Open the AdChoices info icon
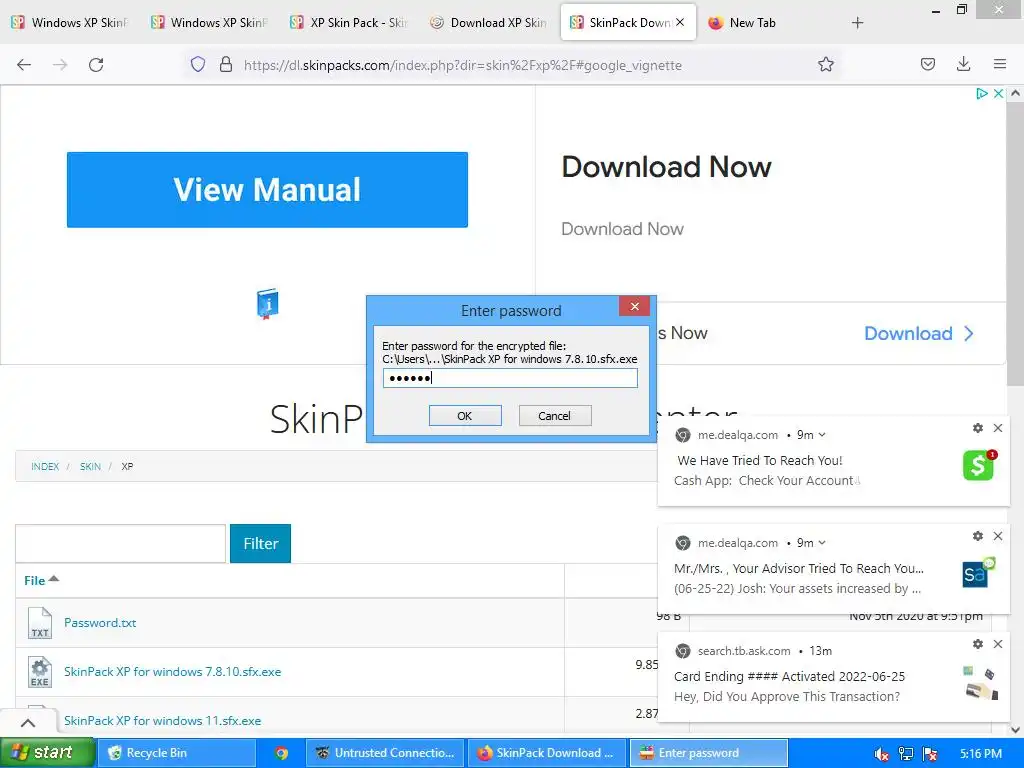 982,93
